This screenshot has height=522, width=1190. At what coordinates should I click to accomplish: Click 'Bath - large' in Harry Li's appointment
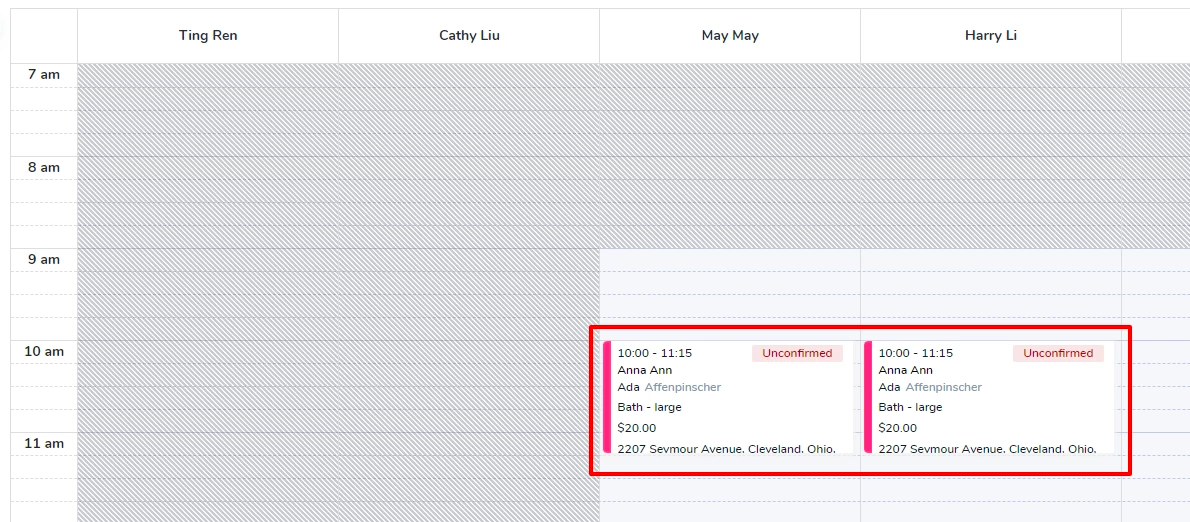click(911, 407)
